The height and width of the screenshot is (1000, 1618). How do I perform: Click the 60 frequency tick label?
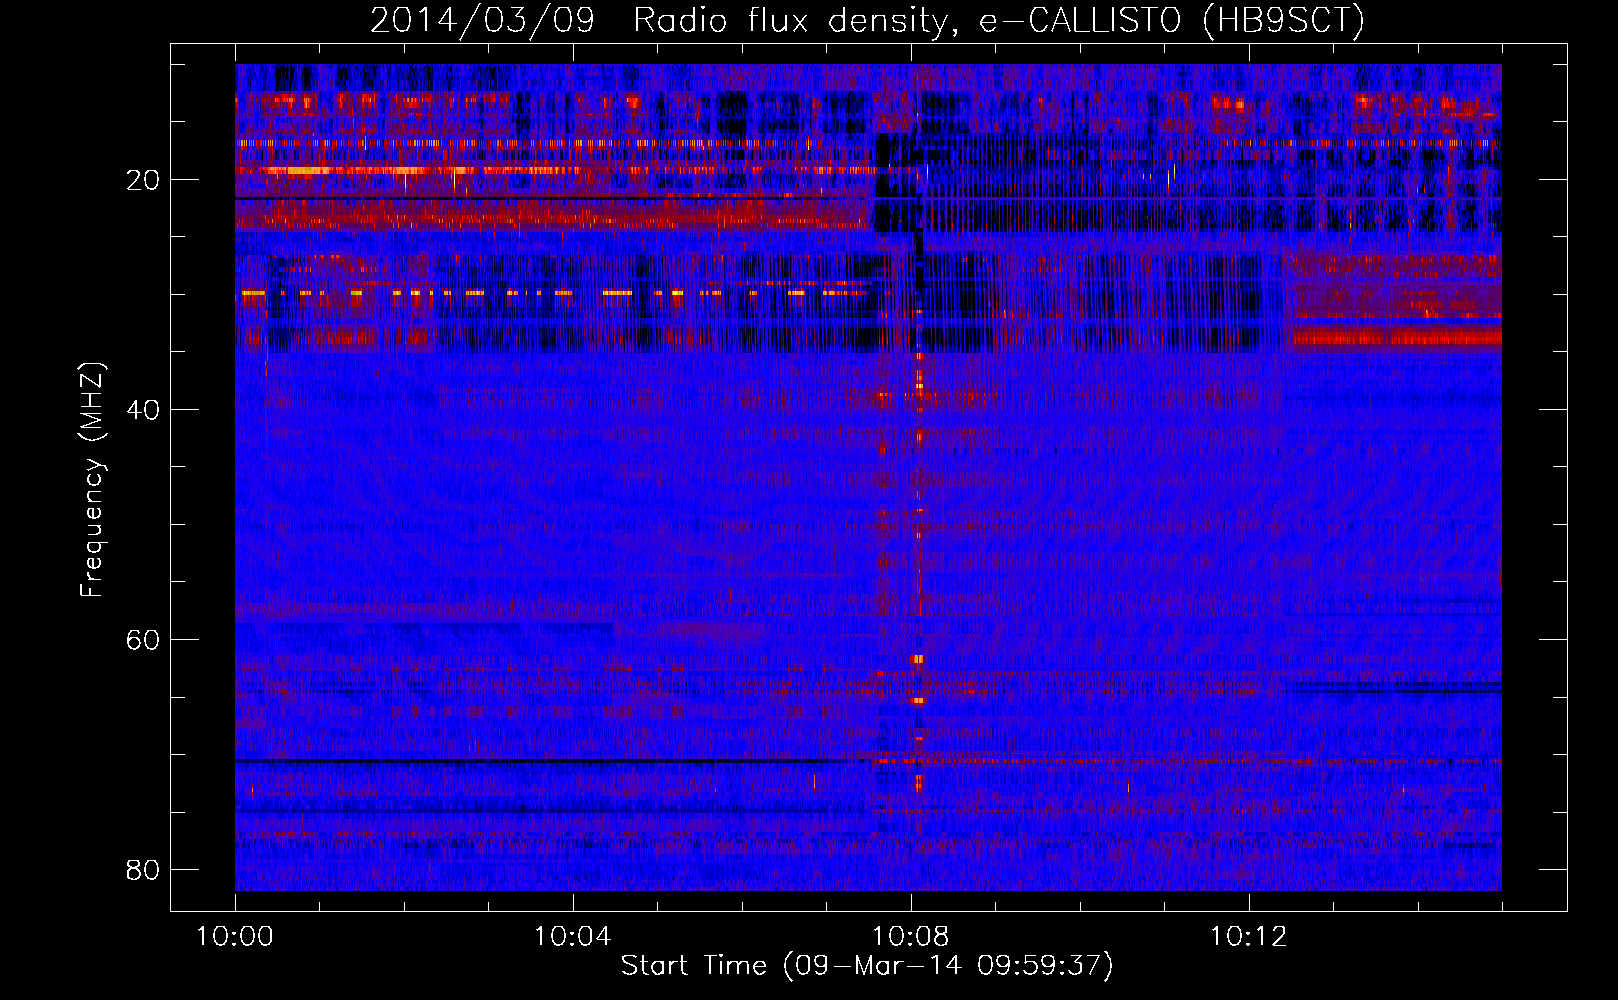(143, 640)
